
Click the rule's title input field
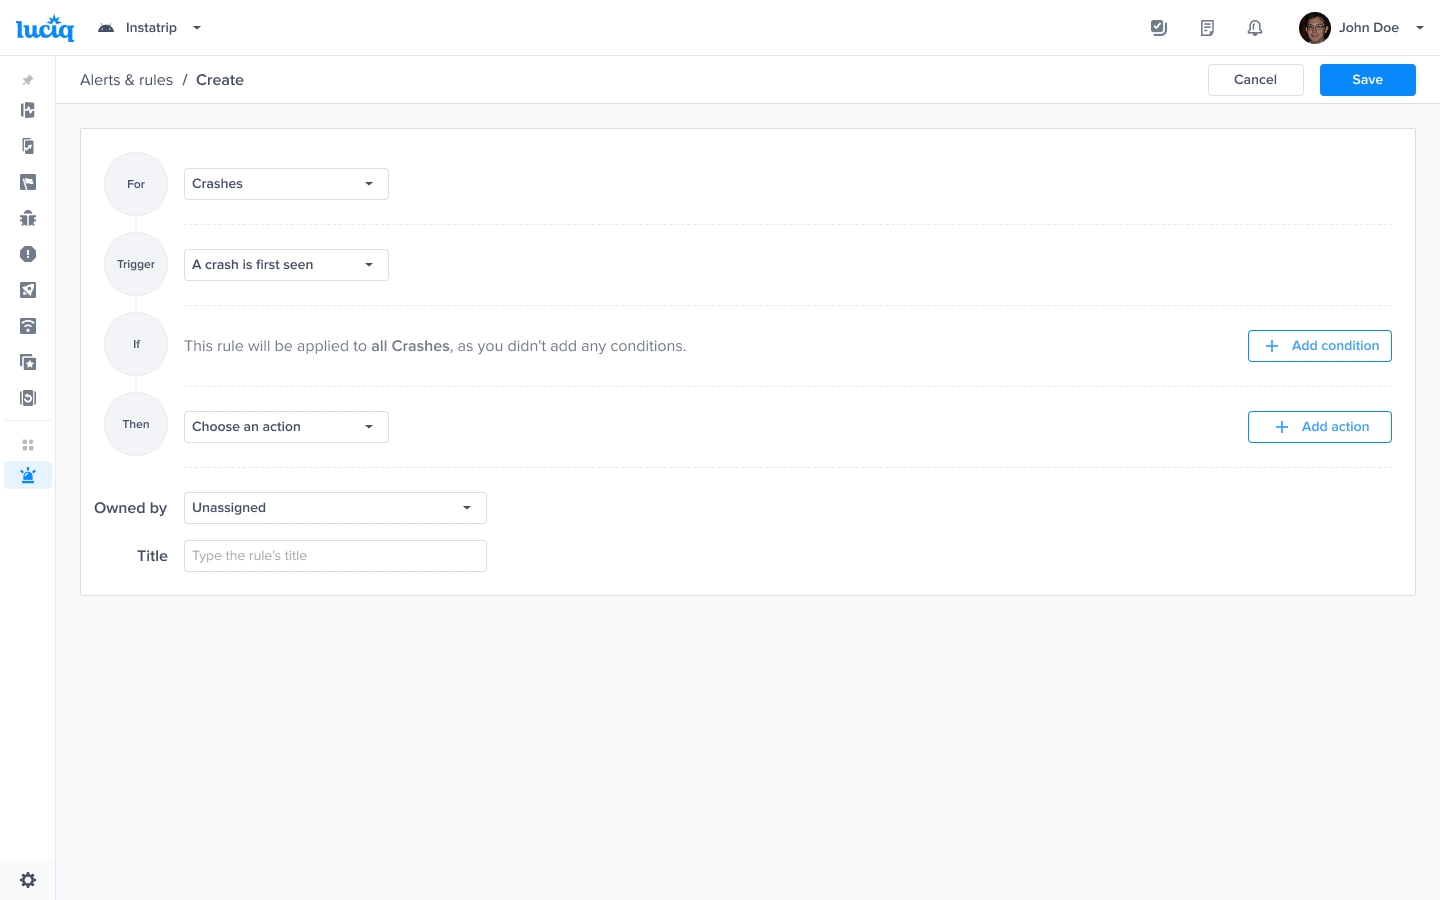(x=335, y=556)
